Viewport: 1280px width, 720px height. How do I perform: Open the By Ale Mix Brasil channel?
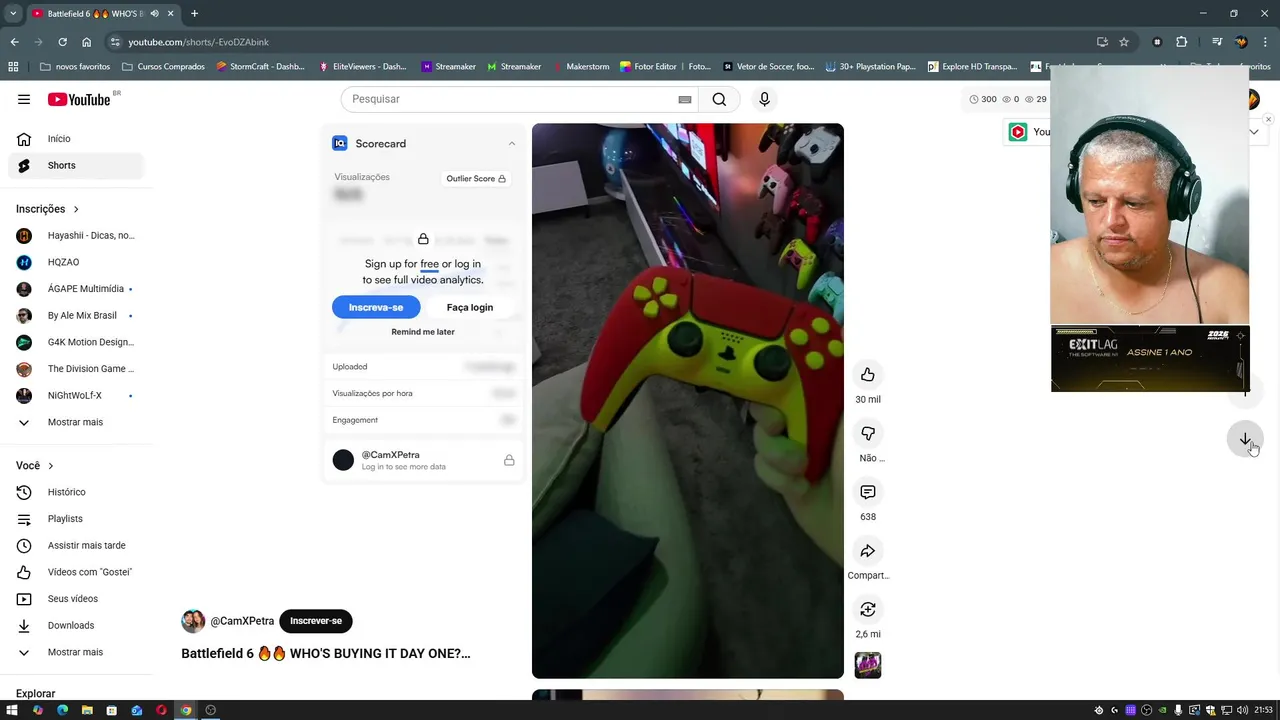coord(76,315)
